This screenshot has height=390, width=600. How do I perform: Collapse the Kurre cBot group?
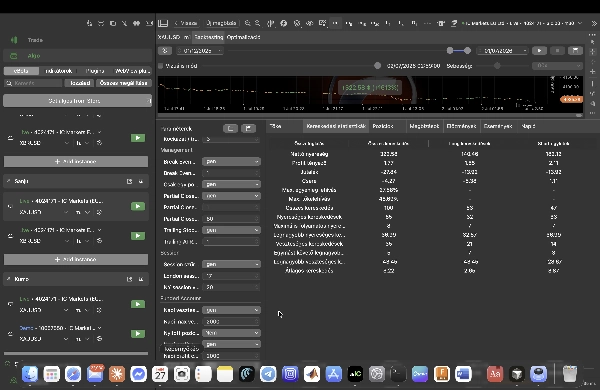point(8,279)
